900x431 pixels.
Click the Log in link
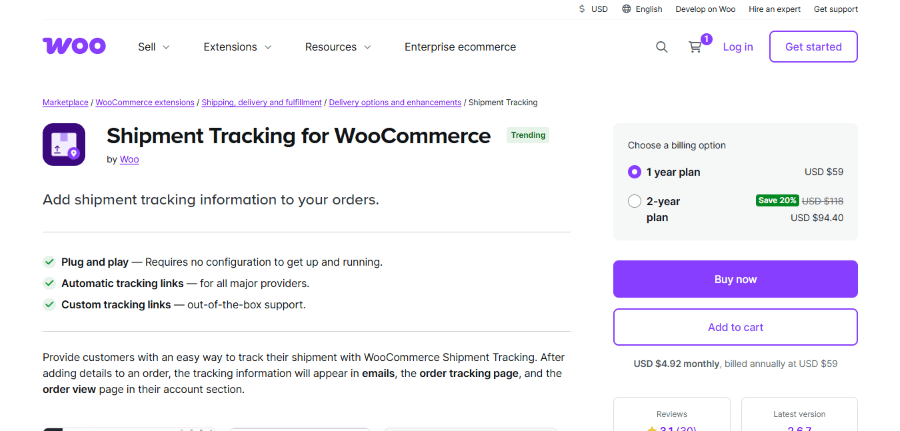tap(738, 47)
